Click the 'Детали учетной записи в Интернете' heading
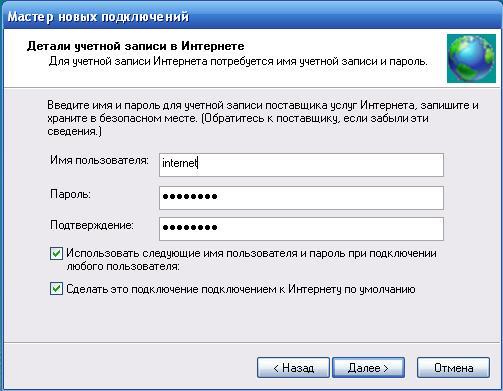Screen dimensions: 503x391 (135, 46)
